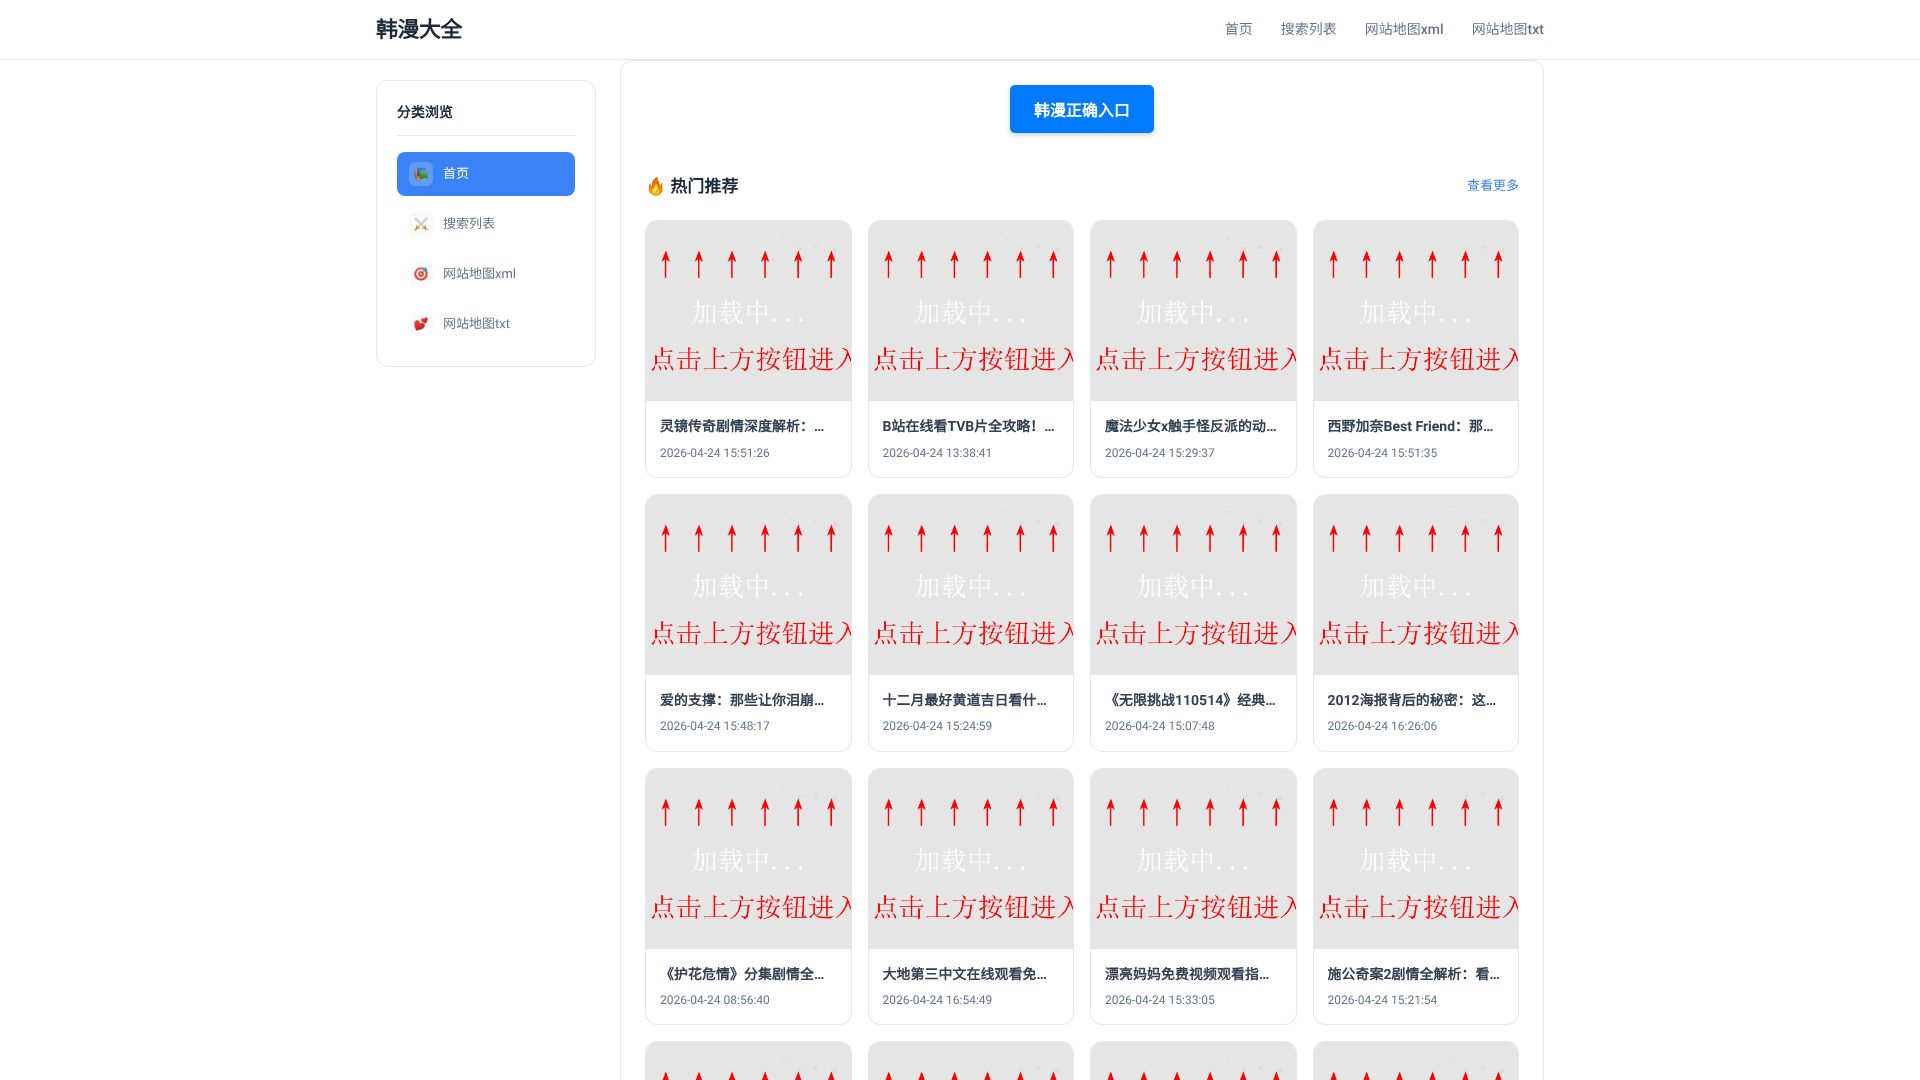The width and height of the screenshot is (1920, 1080).
Task: Click the crossed-swords icon beside 搜索列表
Action: coord(421,224)
